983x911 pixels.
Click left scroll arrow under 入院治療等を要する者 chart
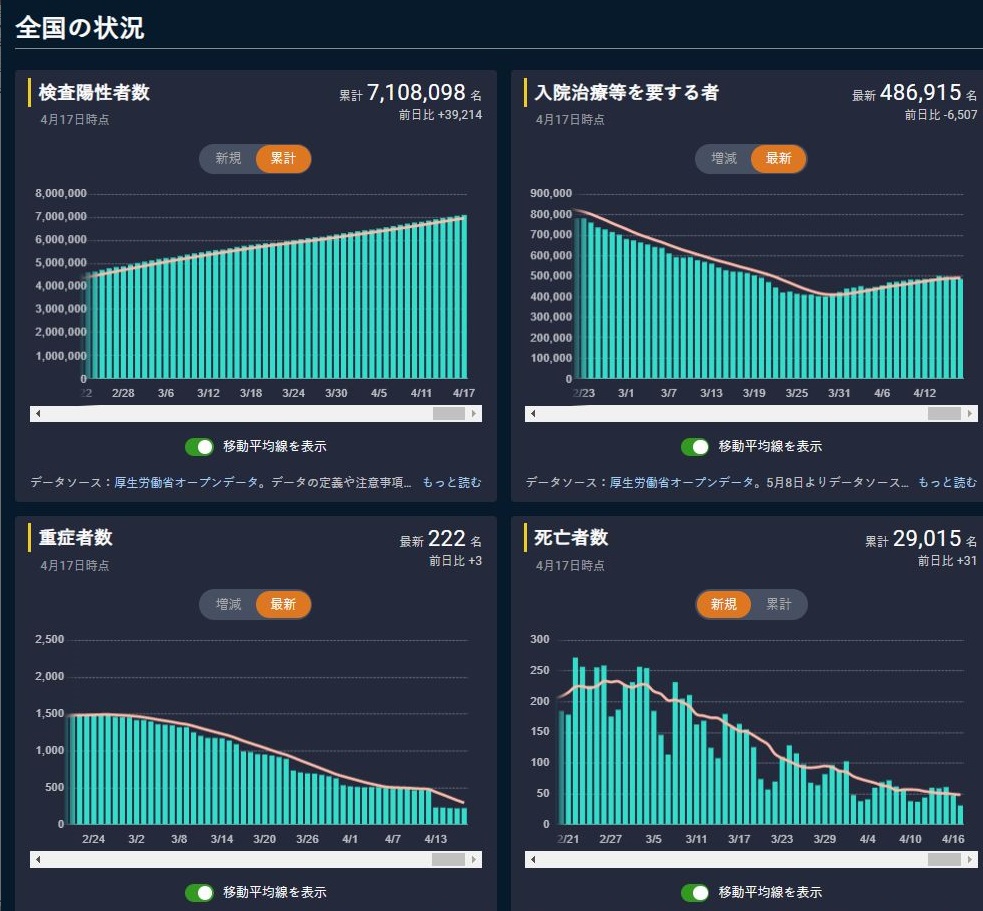pyautogui.click(x=534, y=413)
